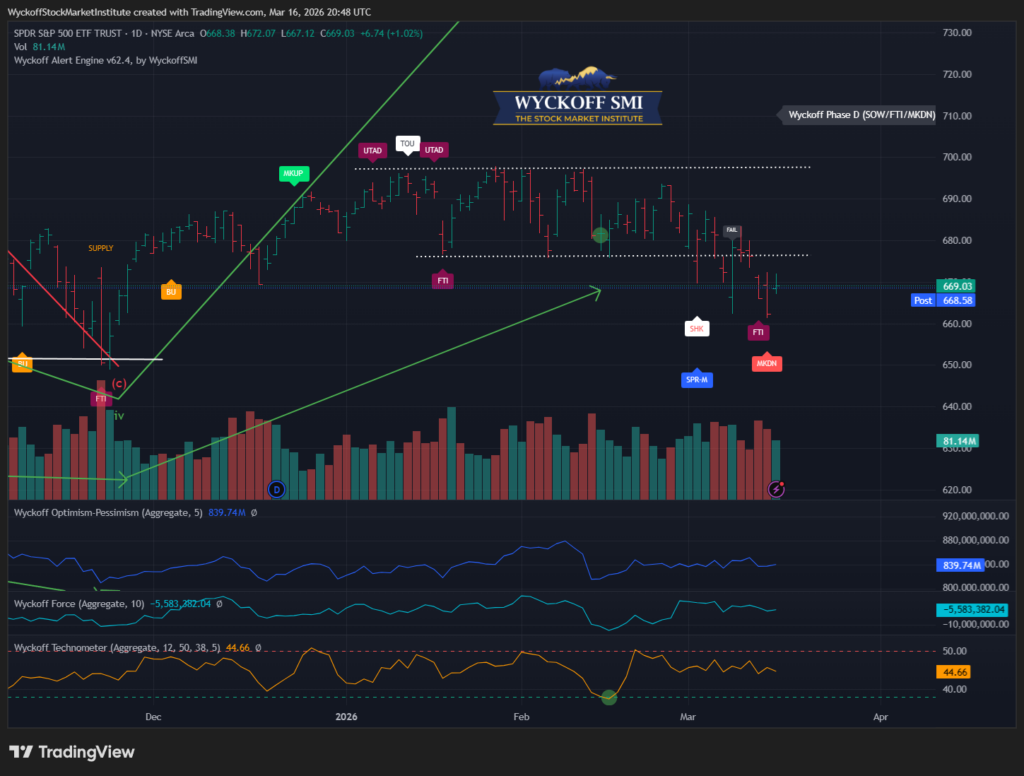Click the green circle on the Technometer
The width and height of the screenshot is (1024, 776).
click(608, 696)
